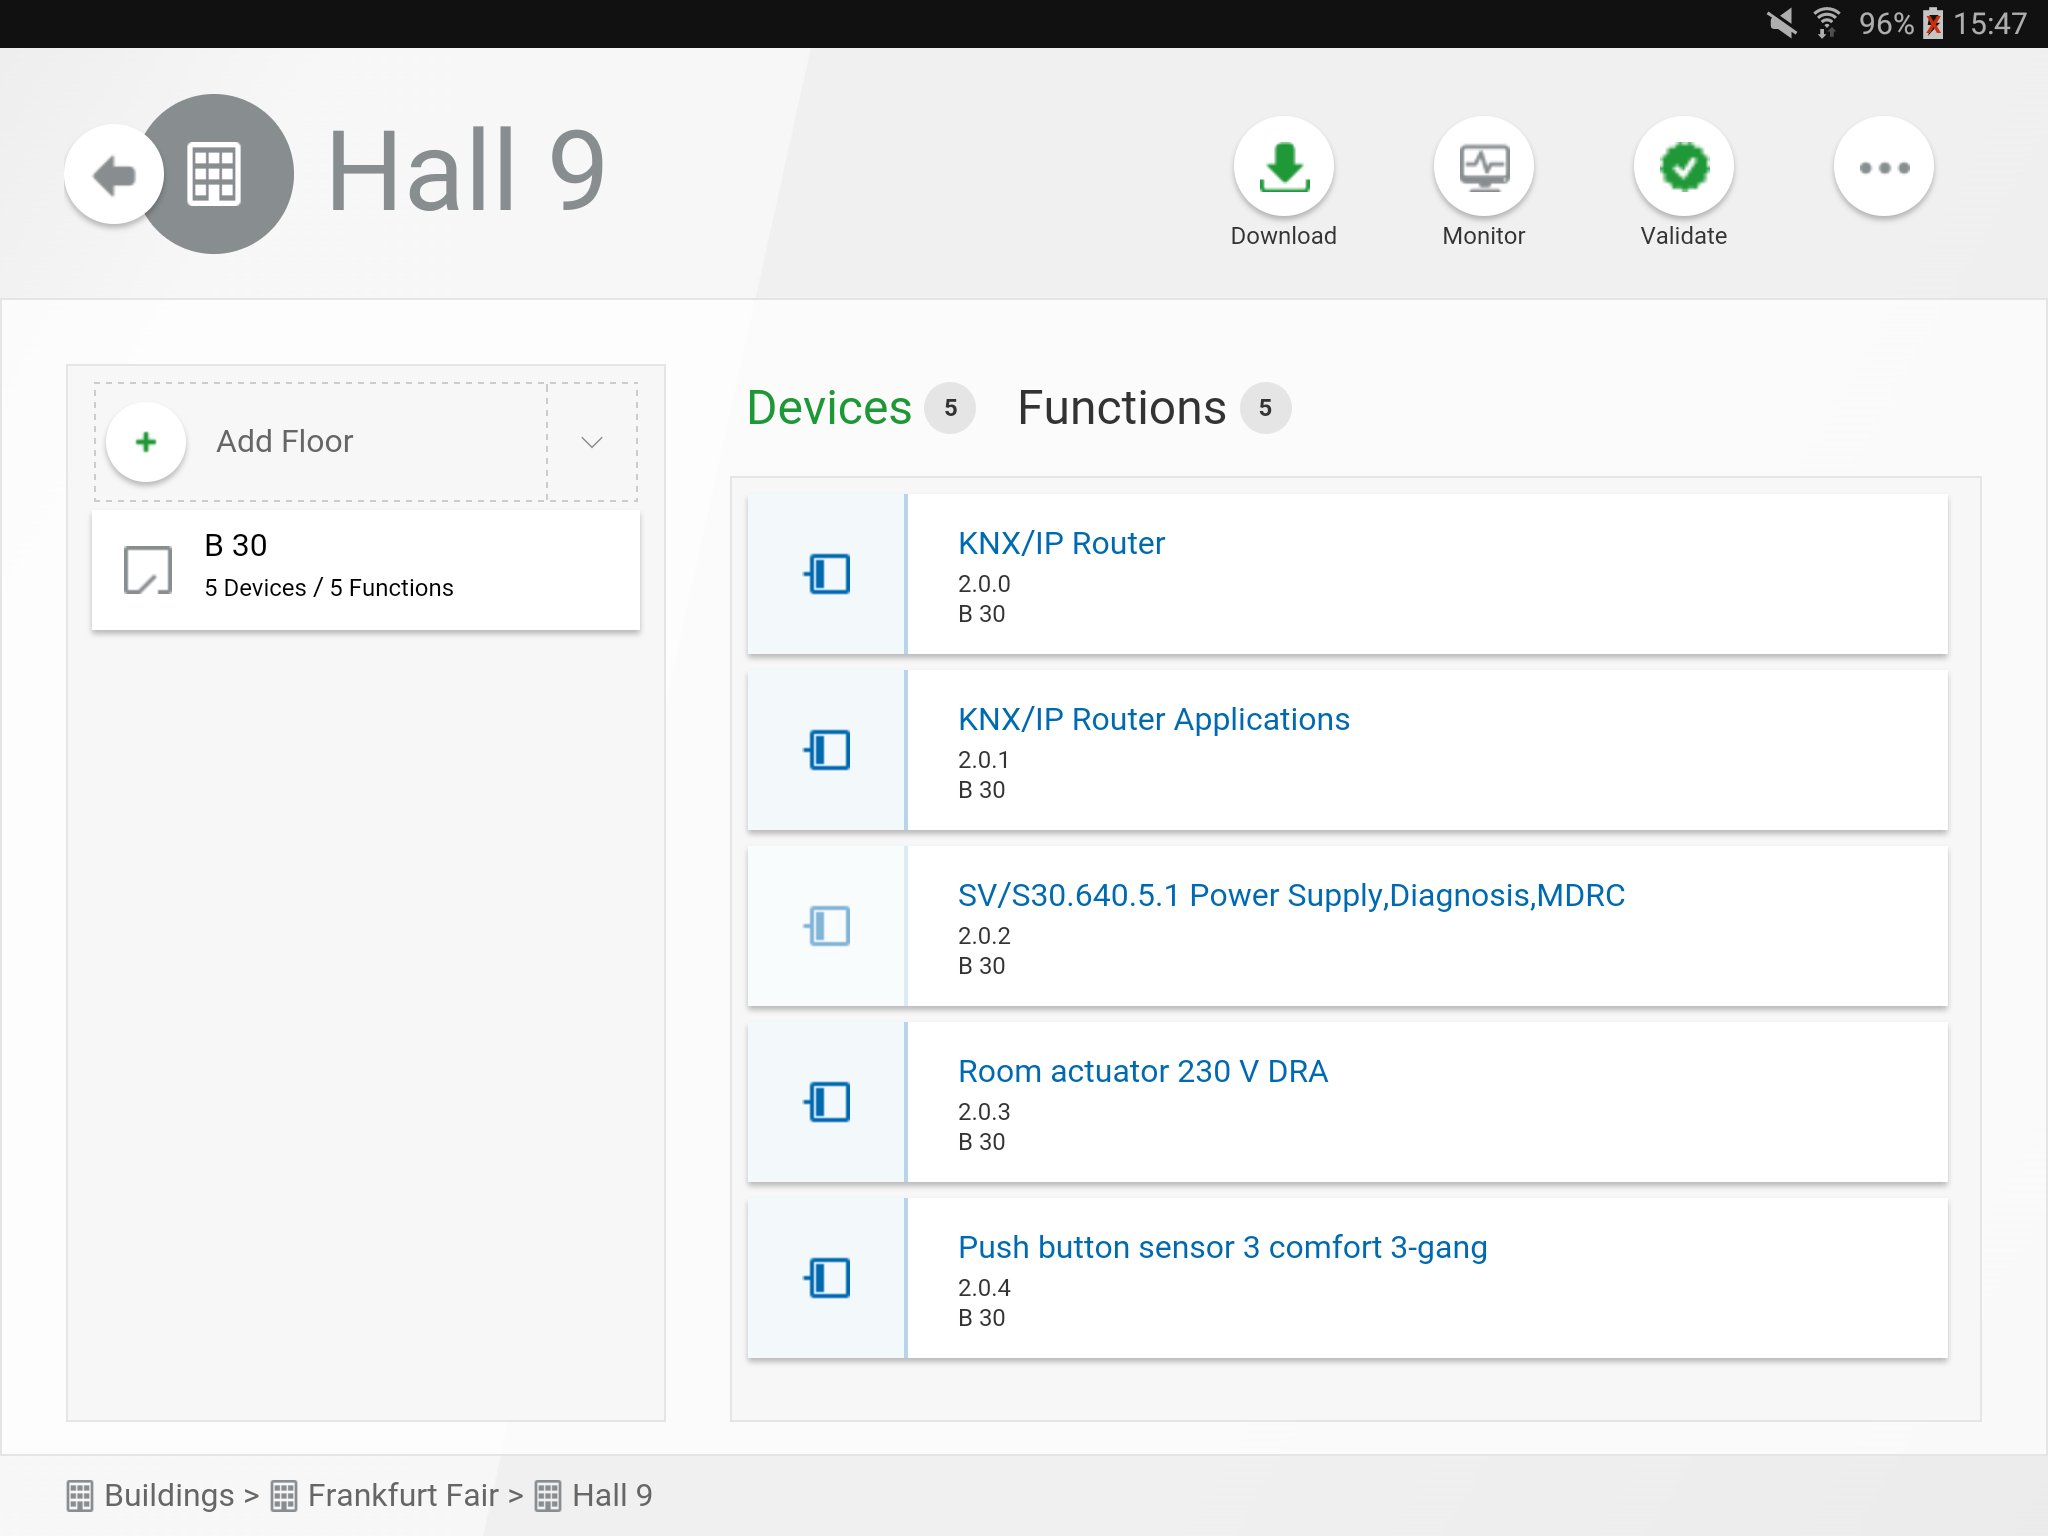Select the B 30 floor entry
Viewport: 2048px width, 1536px height.
[x=366, y=570]
